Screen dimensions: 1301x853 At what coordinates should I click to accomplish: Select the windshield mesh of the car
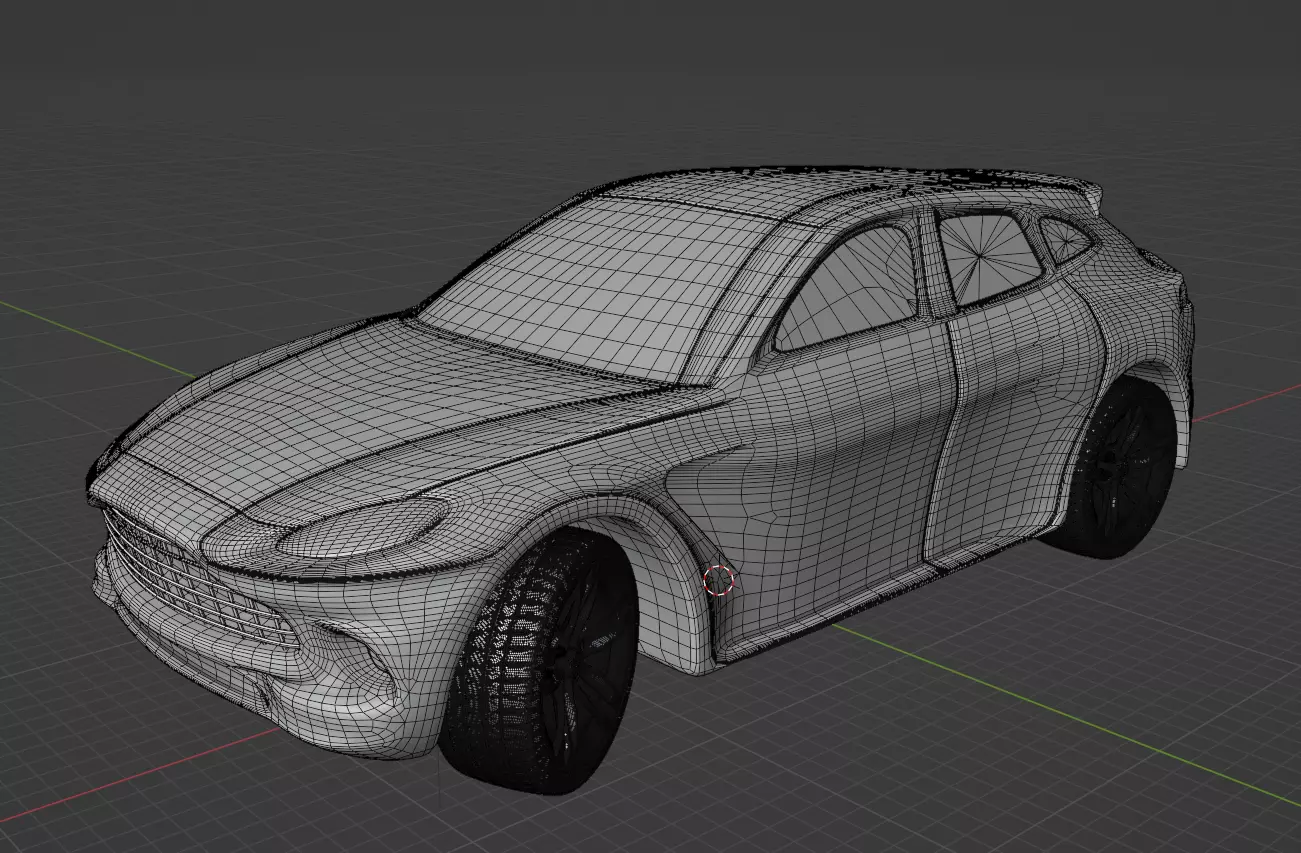600,286
